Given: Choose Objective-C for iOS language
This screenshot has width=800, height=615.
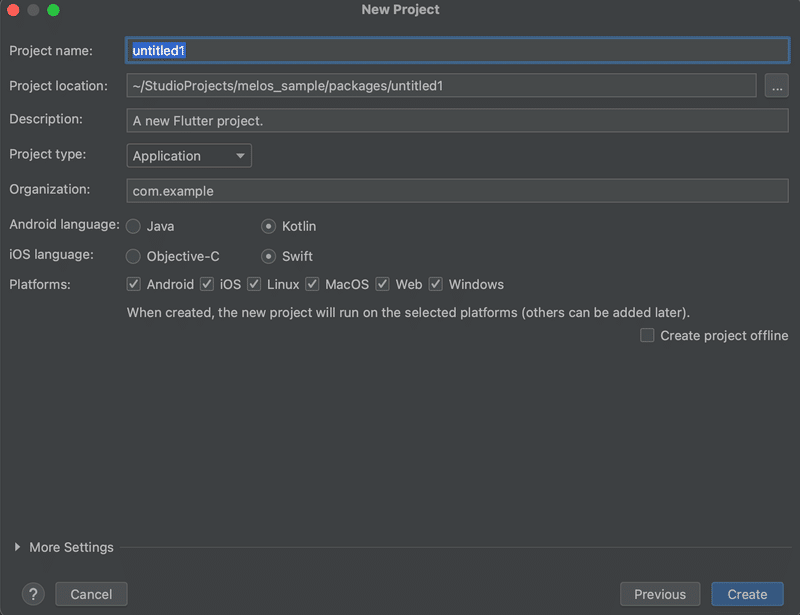Looking at the screenshot, I should click(x=134, y=257).
